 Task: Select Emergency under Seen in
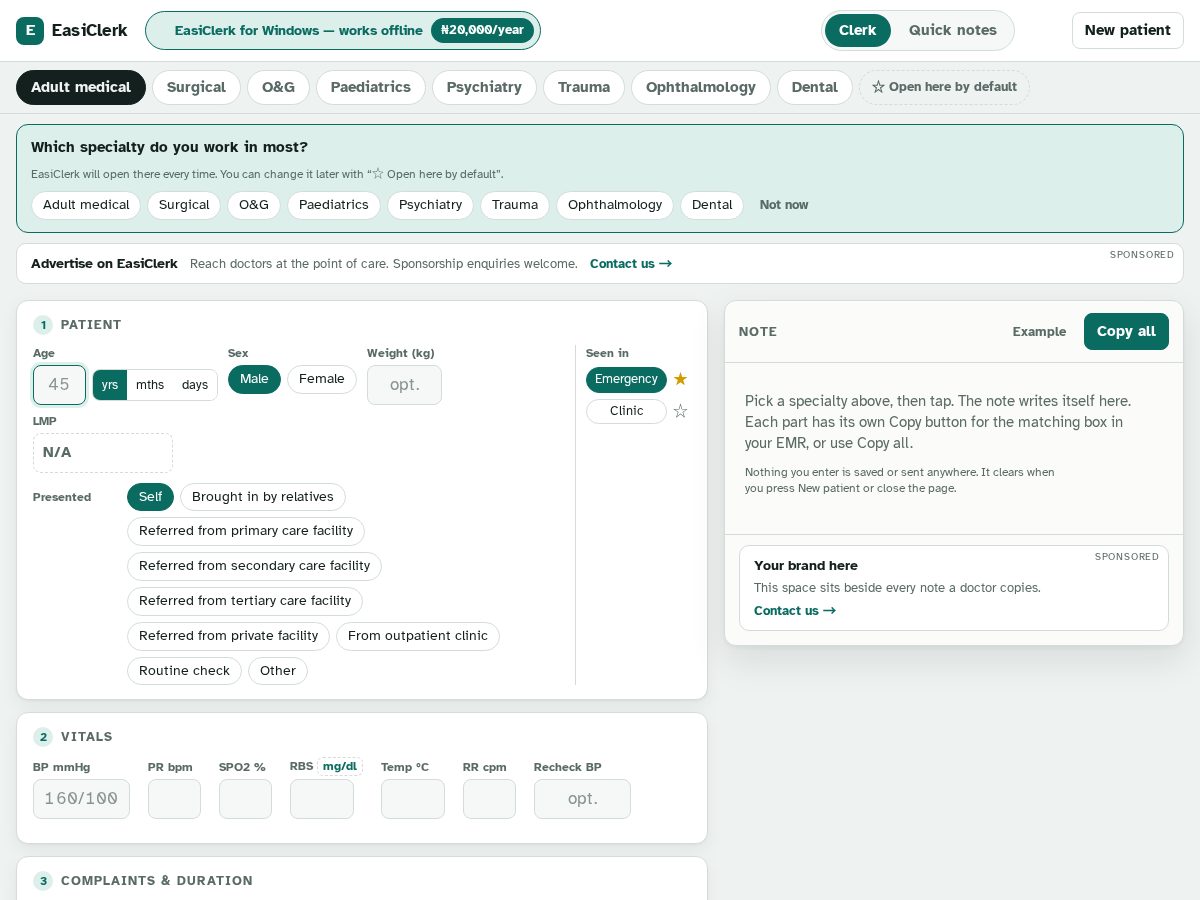[626, 379]
